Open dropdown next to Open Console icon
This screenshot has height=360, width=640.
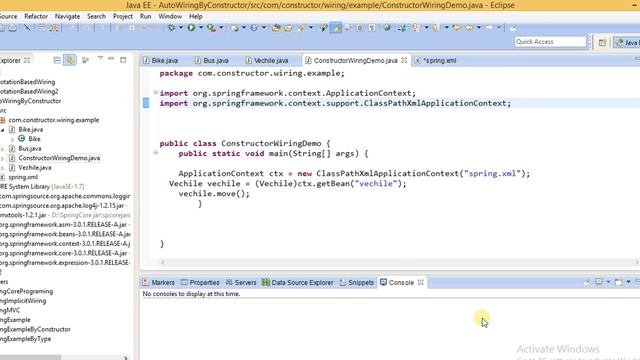[x=629, y=282]
